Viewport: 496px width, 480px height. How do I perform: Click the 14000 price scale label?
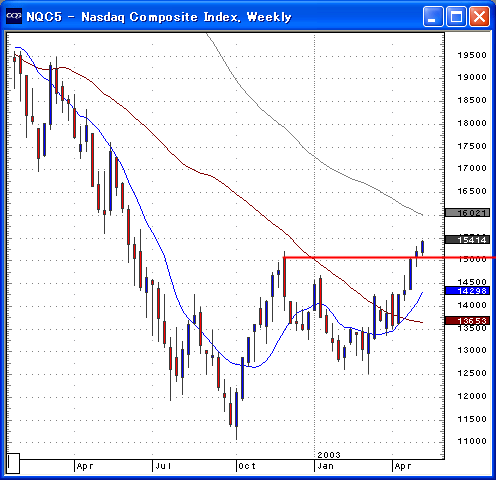click(472, 305)
